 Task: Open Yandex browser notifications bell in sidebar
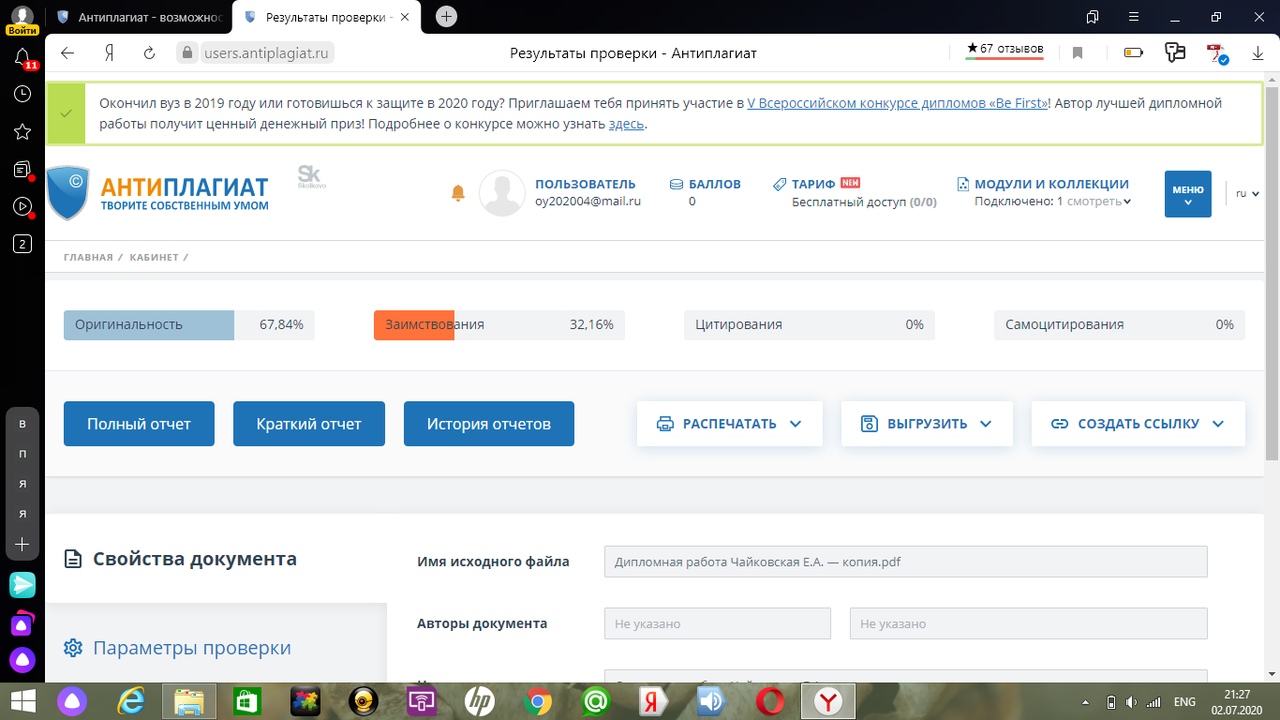[22, 57]
